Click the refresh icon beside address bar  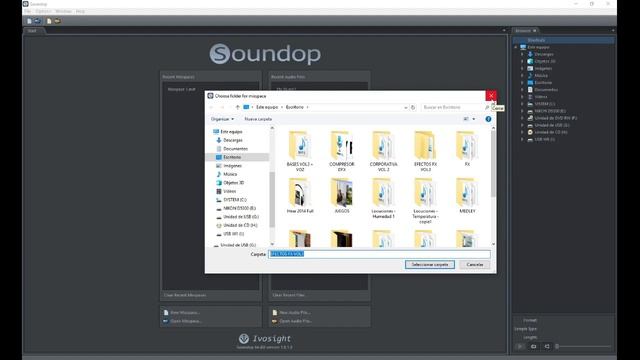tap(413, 107)
